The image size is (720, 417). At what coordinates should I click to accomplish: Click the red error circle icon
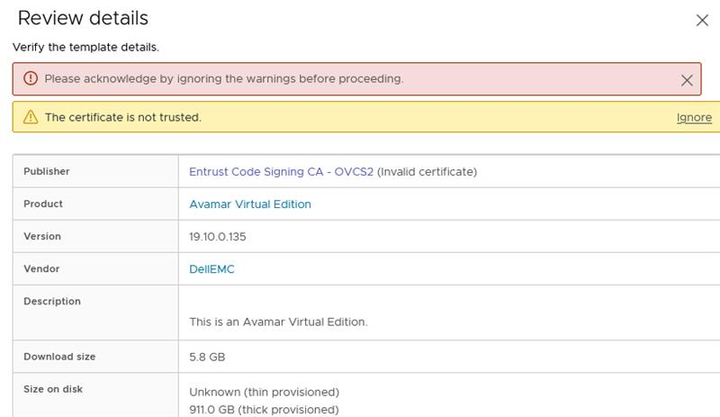[30, 79]
